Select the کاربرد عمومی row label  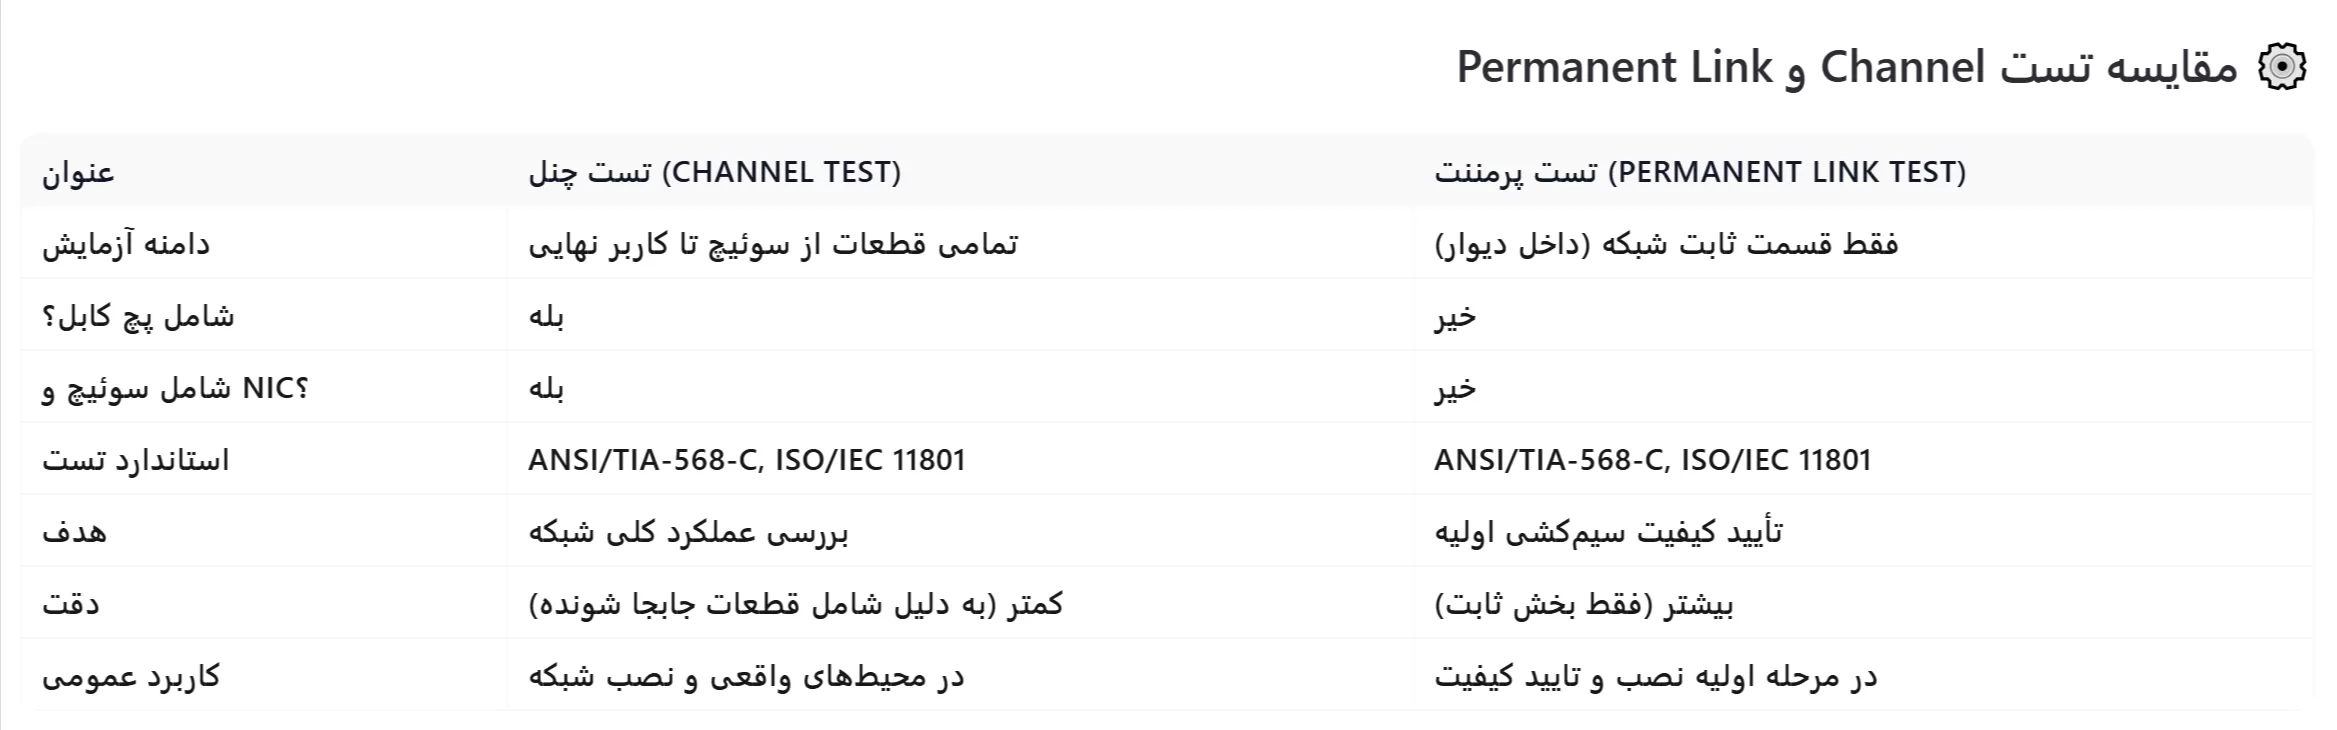(131, 677)
